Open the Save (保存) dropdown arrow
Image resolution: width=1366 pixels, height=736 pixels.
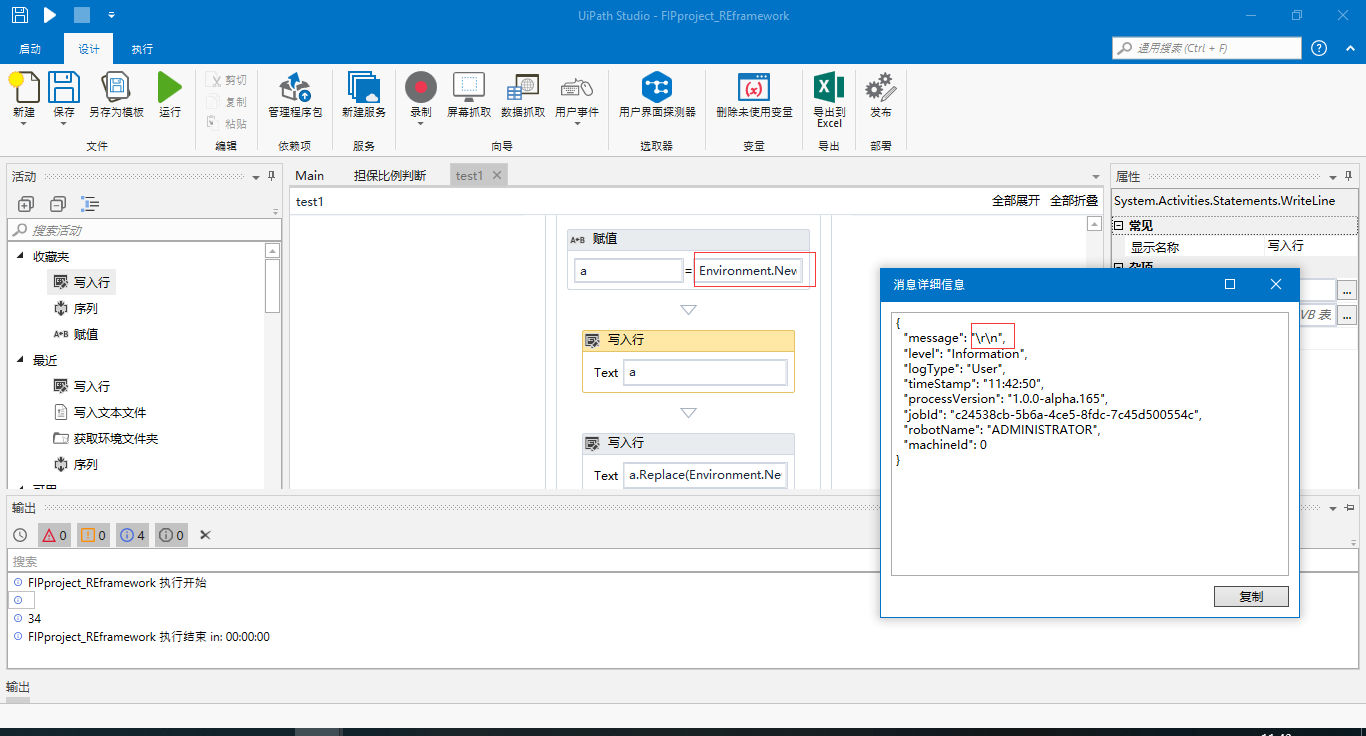click(64, 123)
